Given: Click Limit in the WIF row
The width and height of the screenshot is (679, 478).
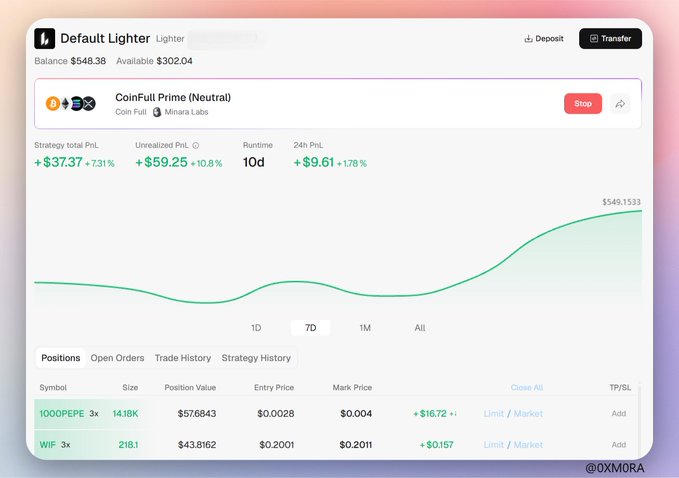Looking at the screenshot, I should click(x=494, y=445).
